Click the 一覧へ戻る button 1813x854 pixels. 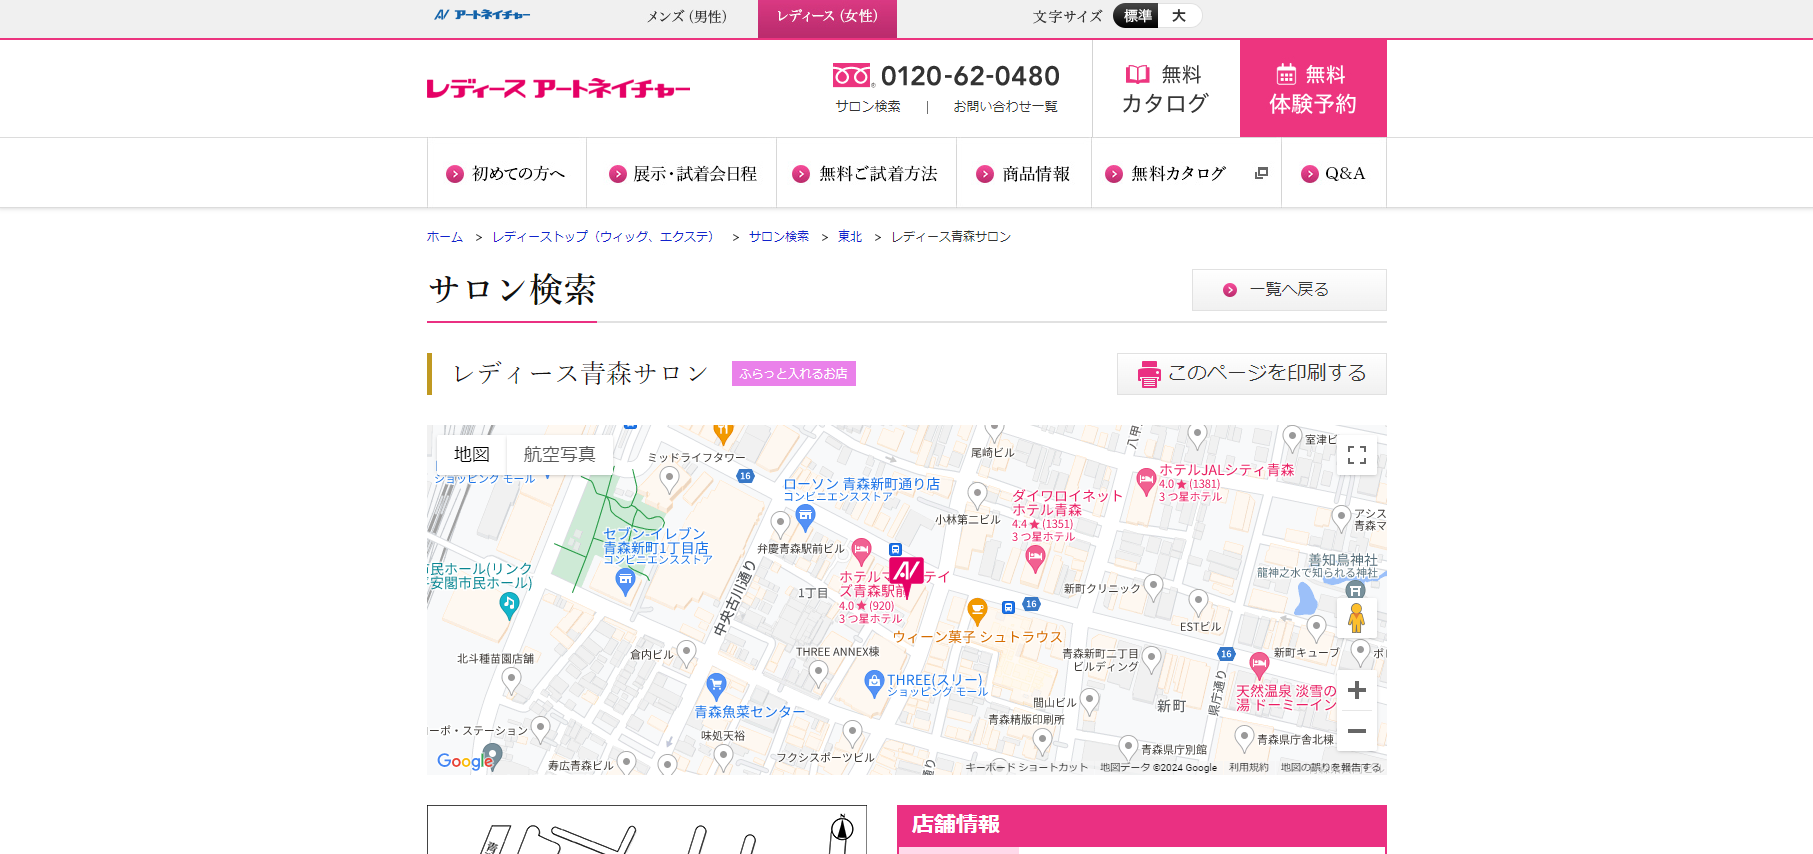(1289, 290)
